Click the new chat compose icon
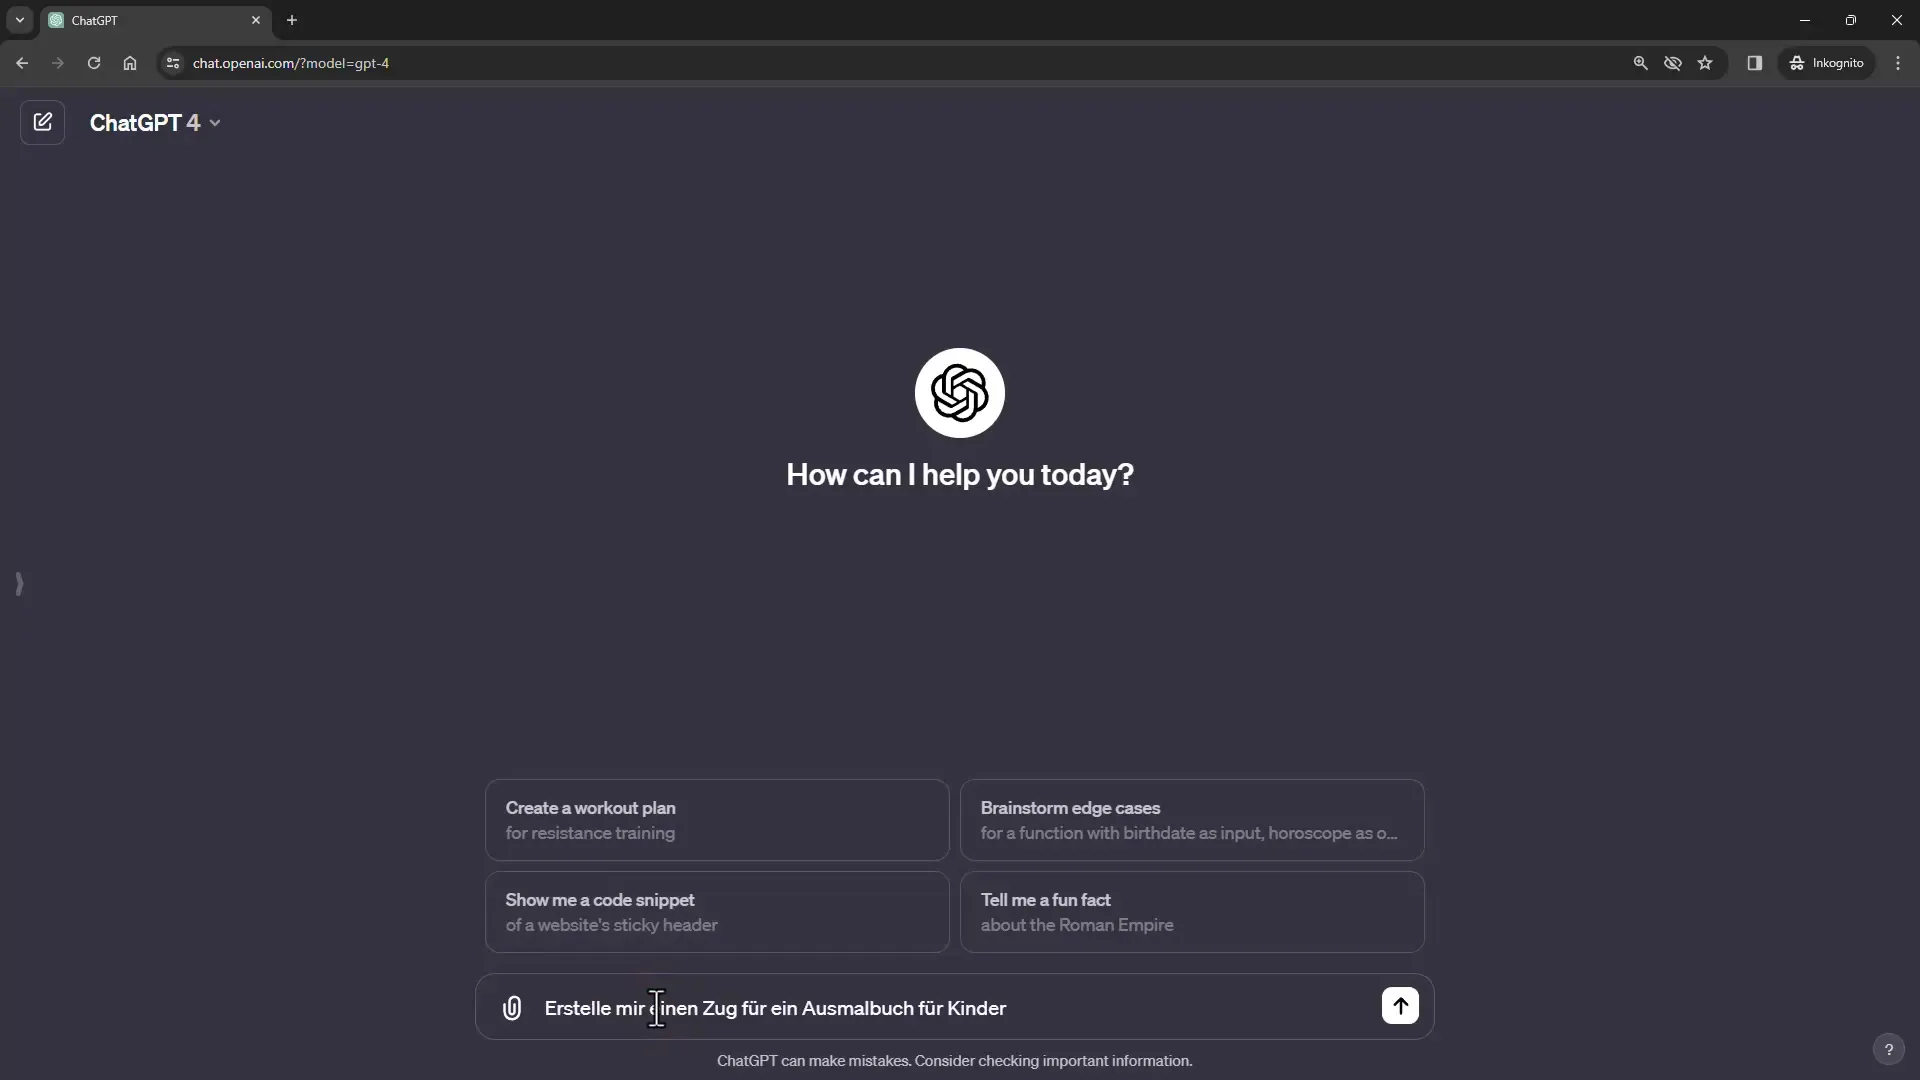Screen dimensions: 1920x1080 tap(41, 121)
